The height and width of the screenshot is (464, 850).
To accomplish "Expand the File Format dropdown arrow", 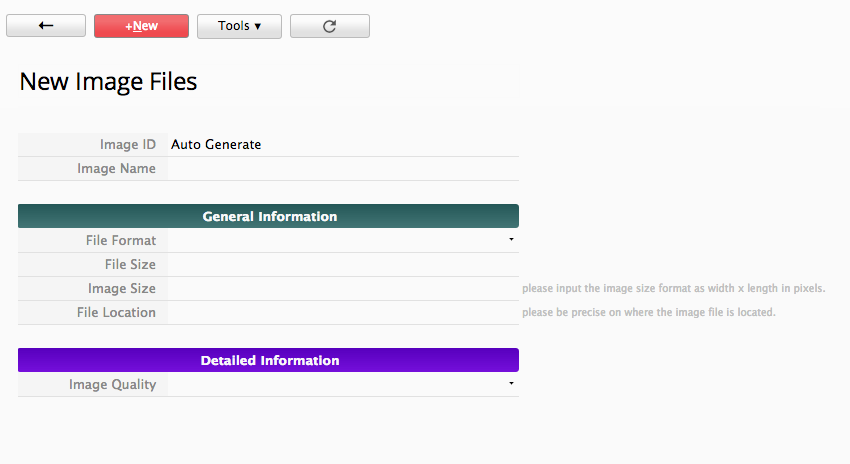I will pyautogui.click(x=510, y=240).
